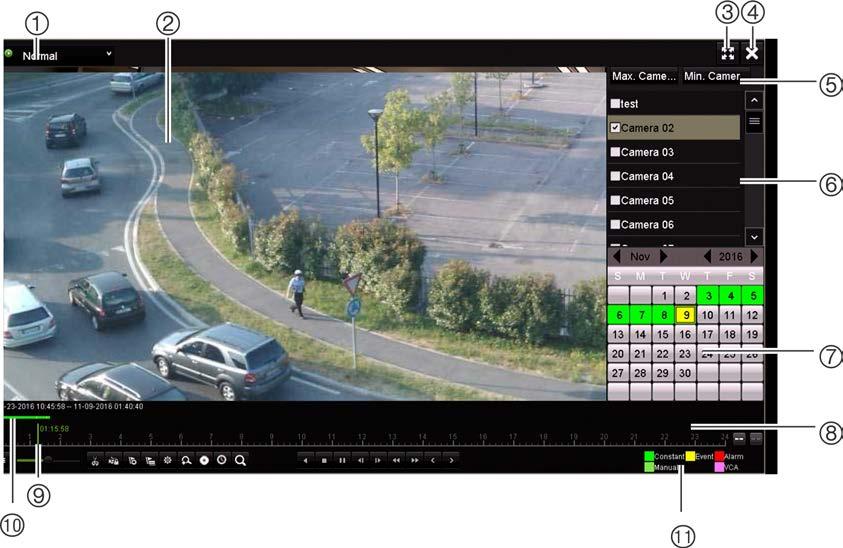Click the gear icon in playback toolbar
This screenshot has width=843, height=548.
[168, 460]
